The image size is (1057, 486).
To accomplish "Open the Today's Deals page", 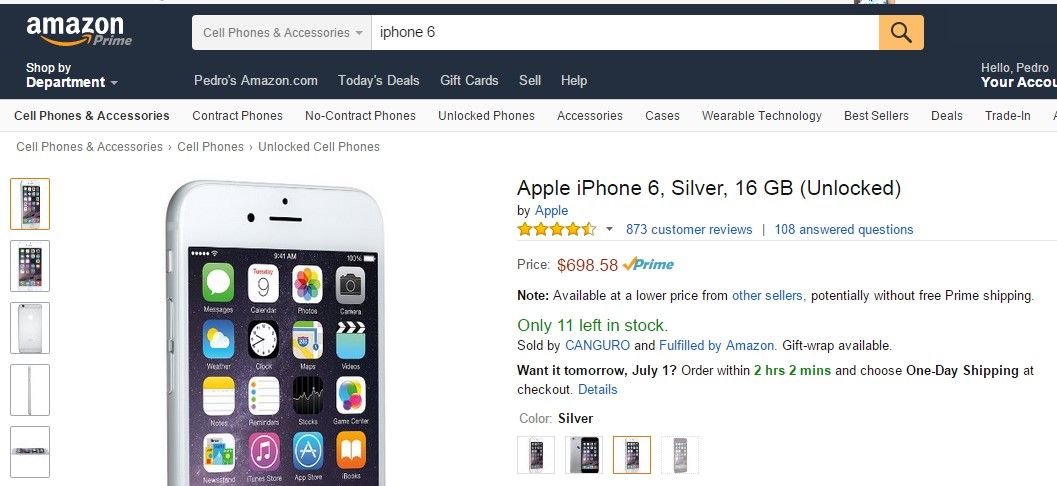I will click(379, 80).
